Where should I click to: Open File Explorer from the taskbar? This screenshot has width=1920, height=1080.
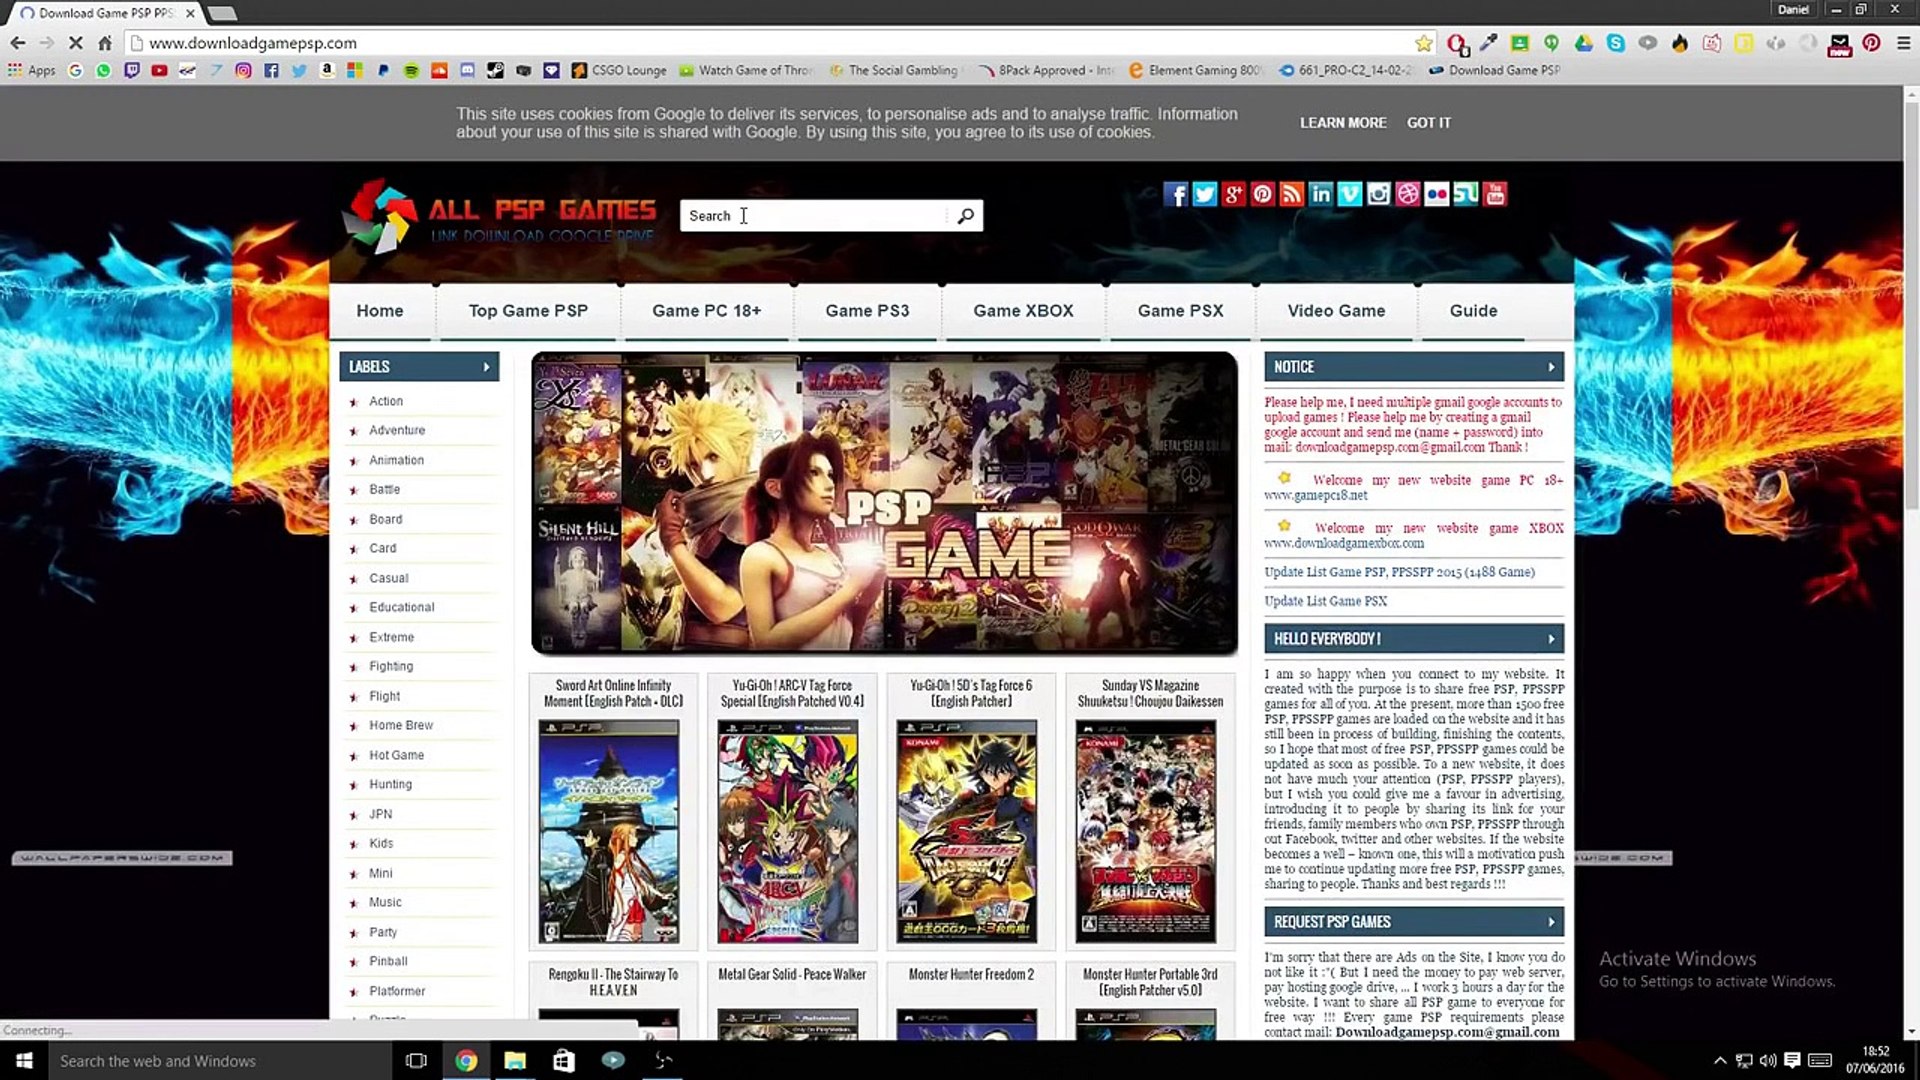click(515, 1061)
